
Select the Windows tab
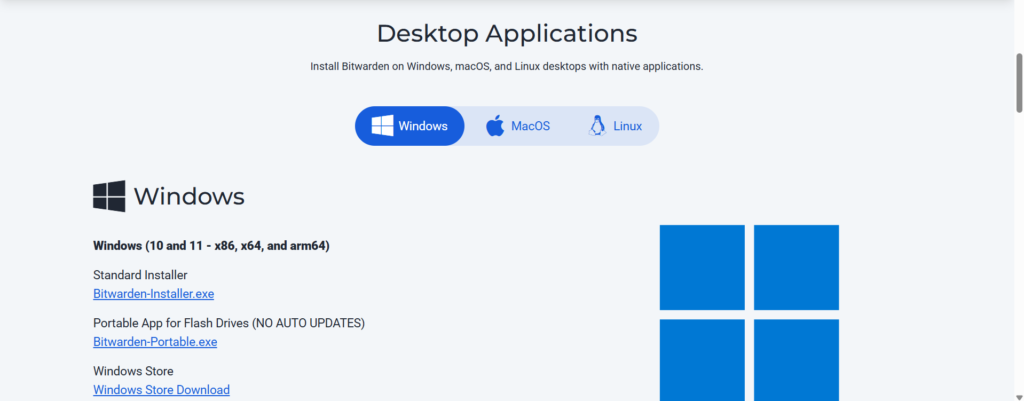409,126
